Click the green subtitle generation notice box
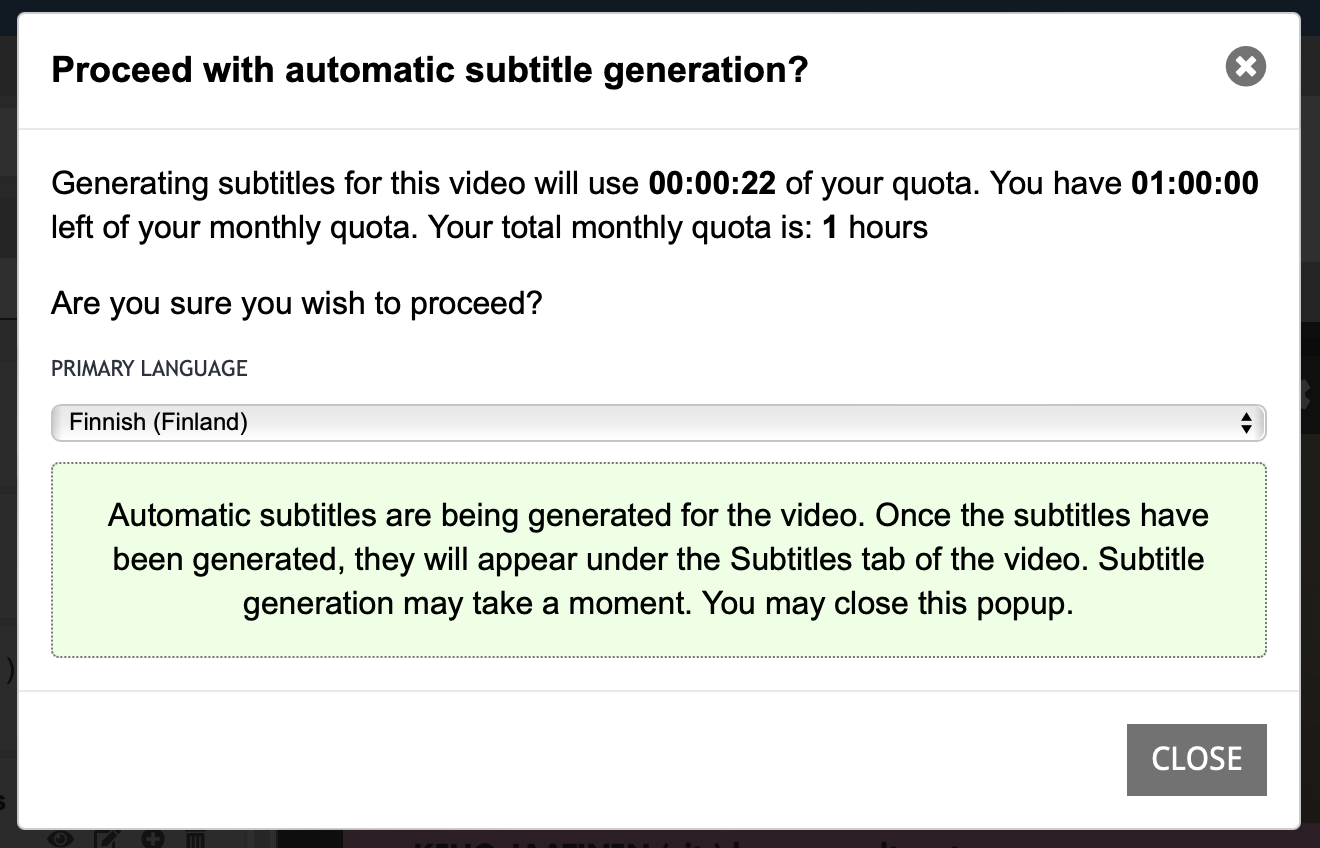1320x848 pixels. tap(658, 560)
